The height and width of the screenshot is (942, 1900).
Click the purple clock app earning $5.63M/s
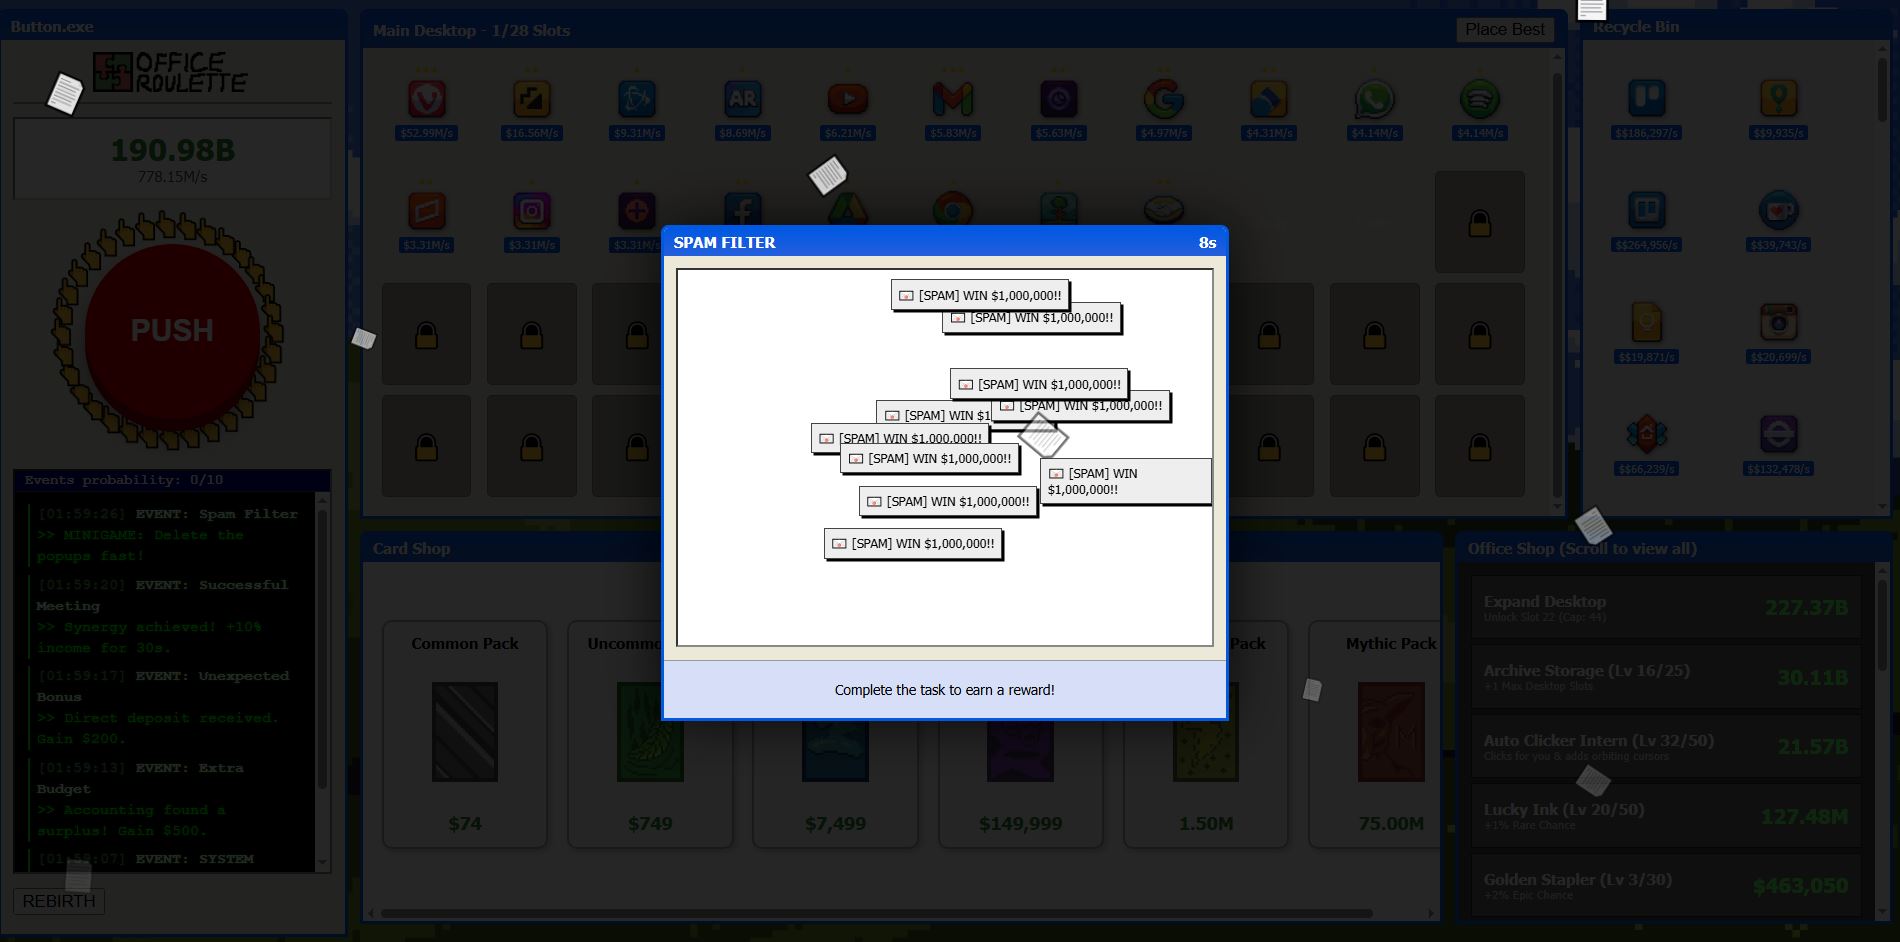coord(1059,99)
